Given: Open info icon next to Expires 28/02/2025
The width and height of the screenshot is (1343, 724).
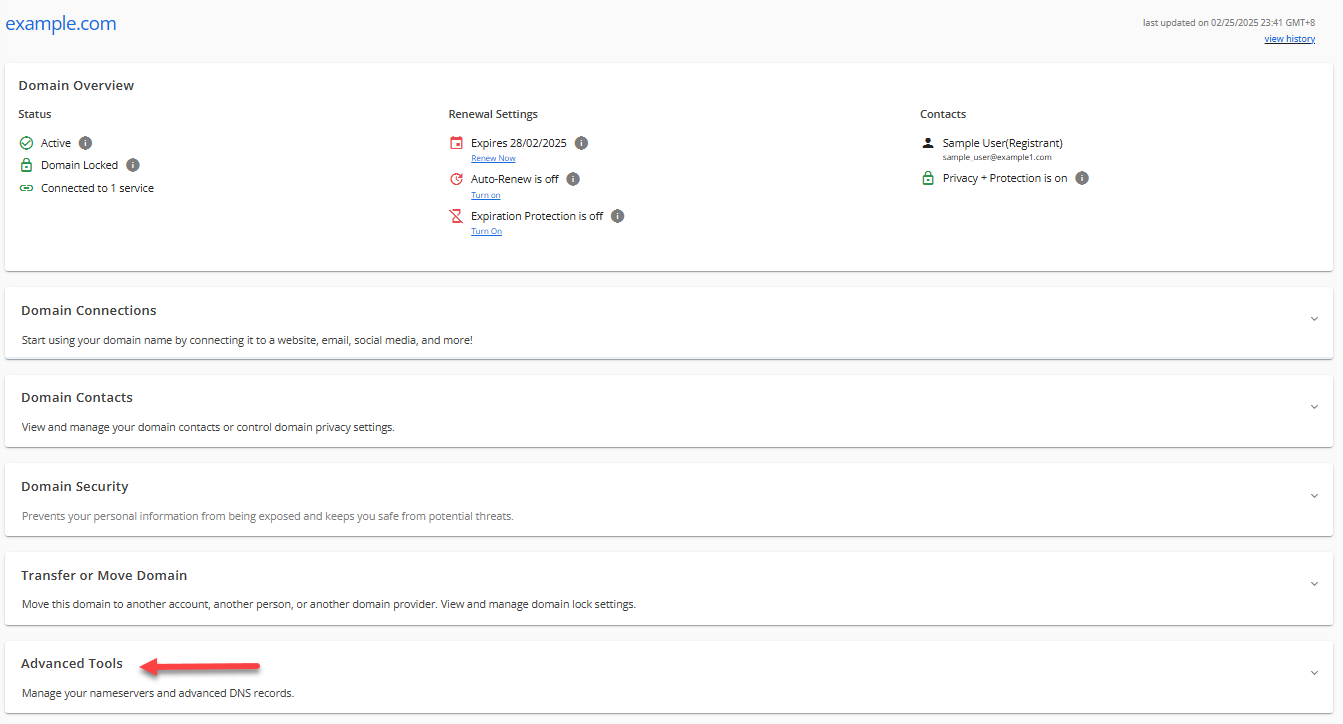Looking at the screenshot, I should pyautogui.click(x=581, y=143).
